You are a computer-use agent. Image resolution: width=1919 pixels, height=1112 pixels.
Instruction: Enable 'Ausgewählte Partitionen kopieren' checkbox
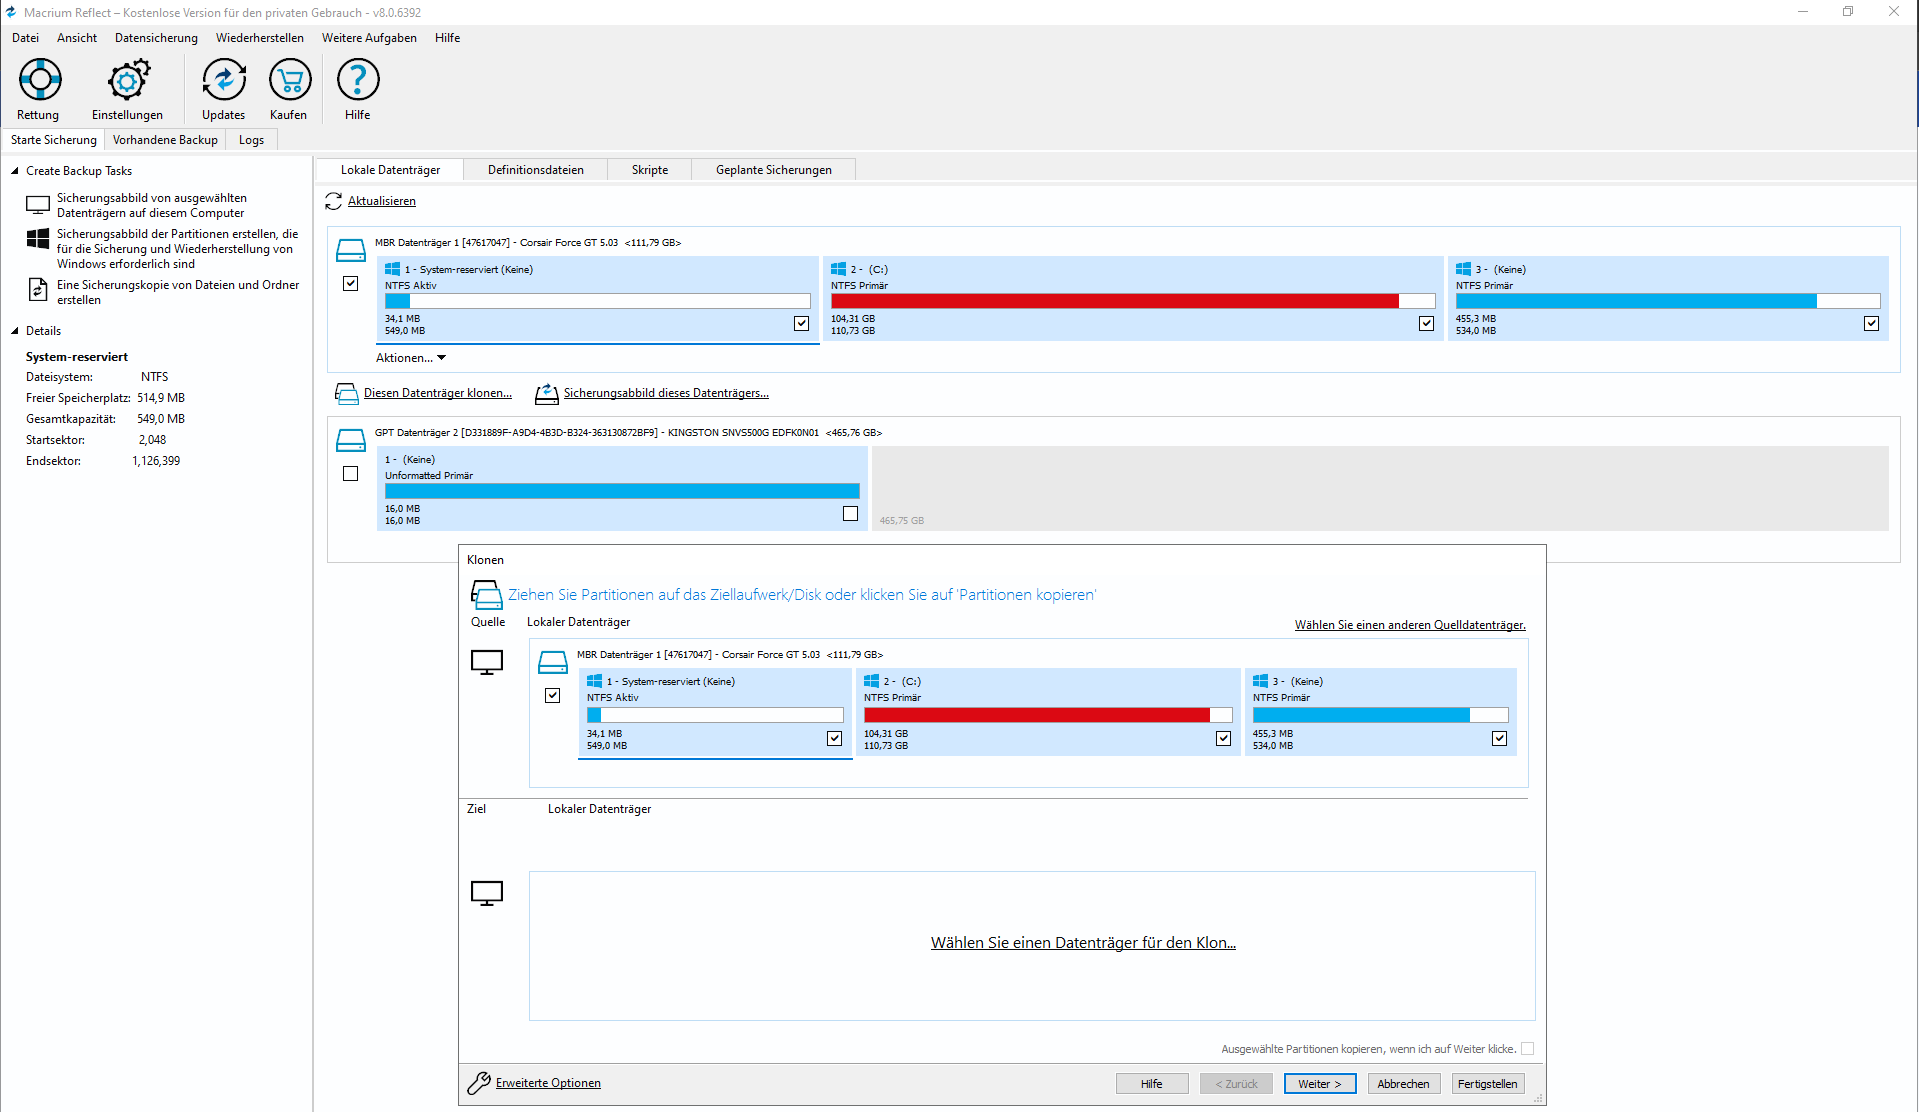[x=1527, y=1049]
